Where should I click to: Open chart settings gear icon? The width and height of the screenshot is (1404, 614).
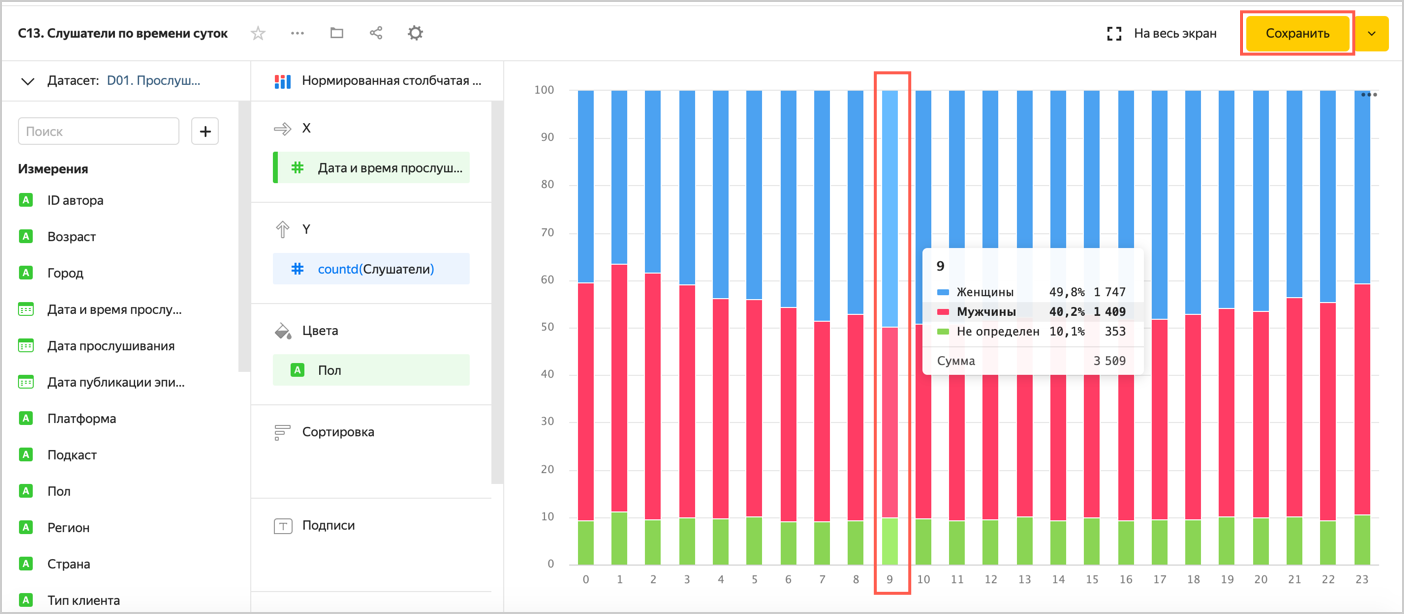(x=415, y=33)
